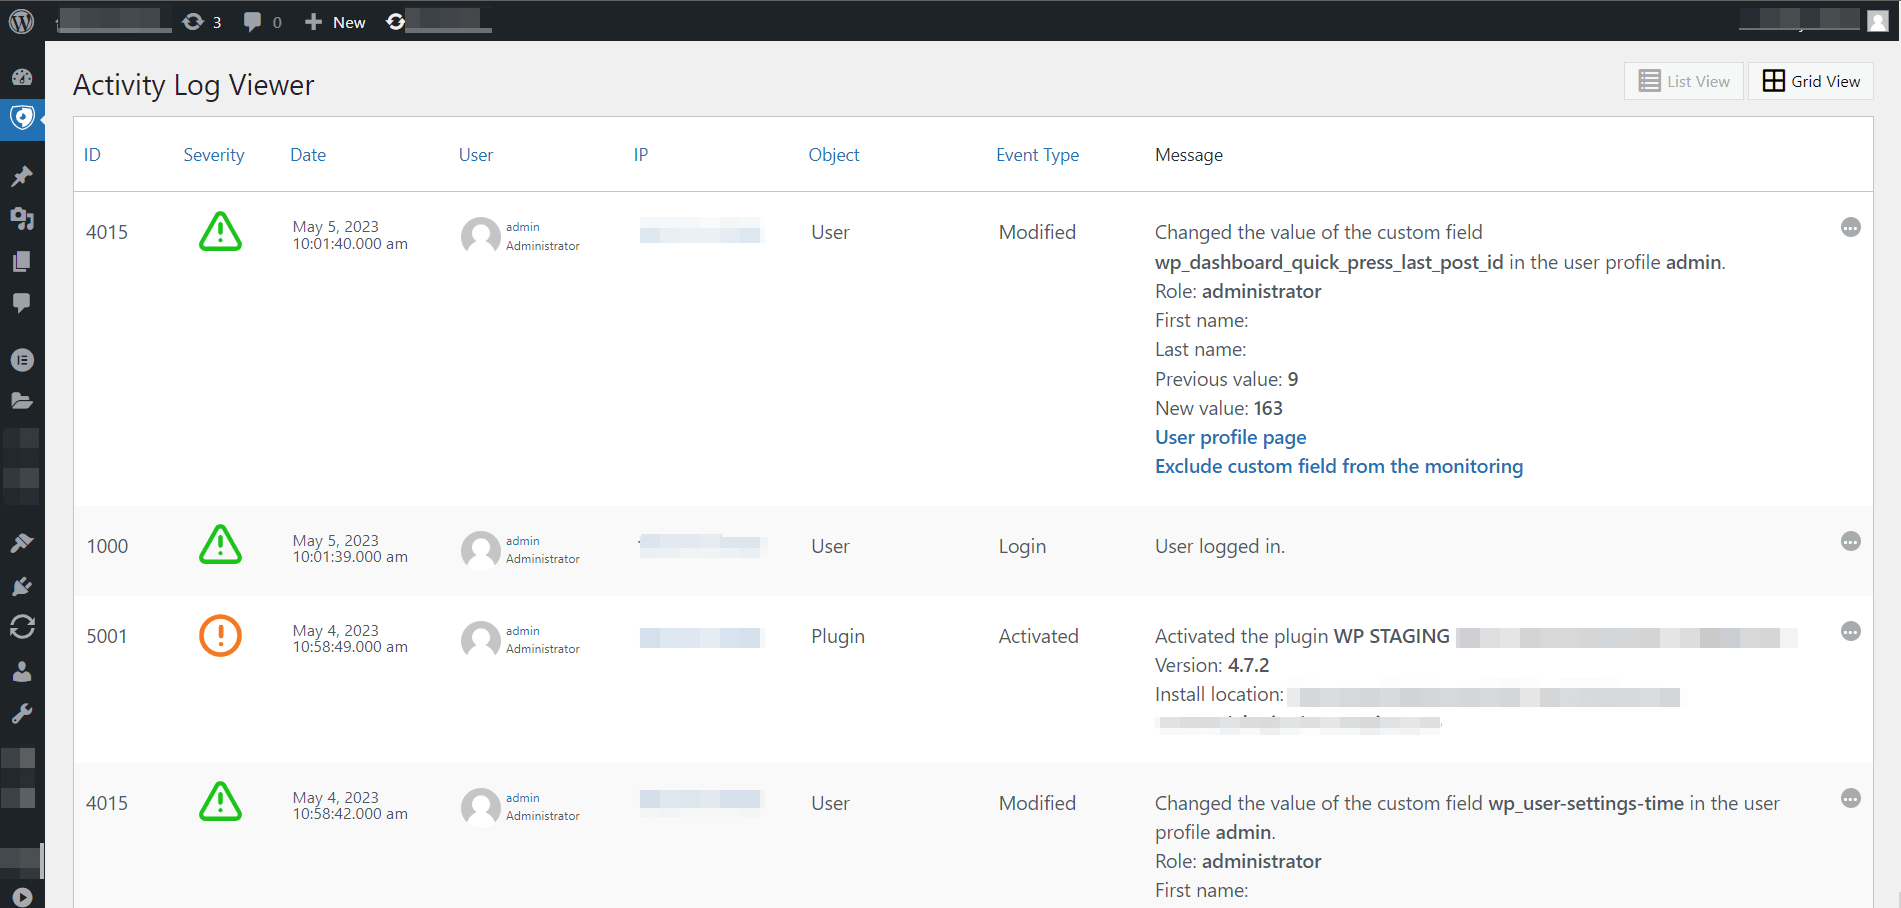Open the New menu in the admin bar

point(334,21)
